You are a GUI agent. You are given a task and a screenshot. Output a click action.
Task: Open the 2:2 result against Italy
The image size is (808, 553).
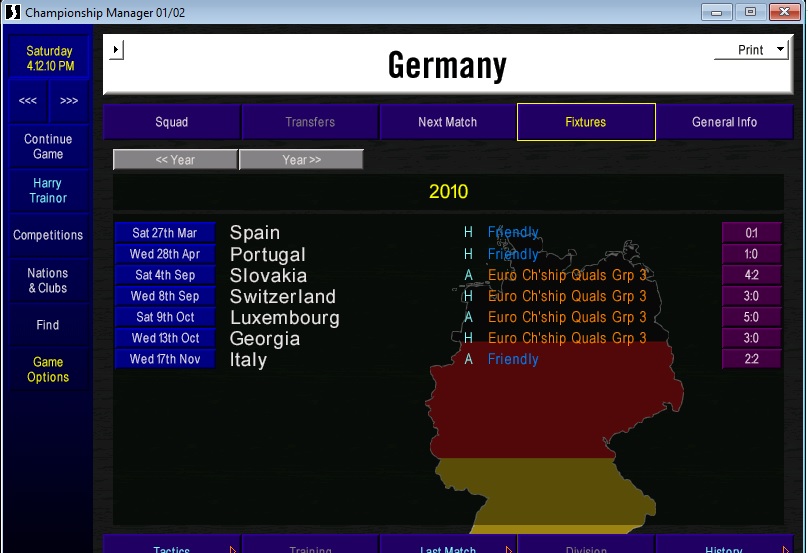point(751,359)
